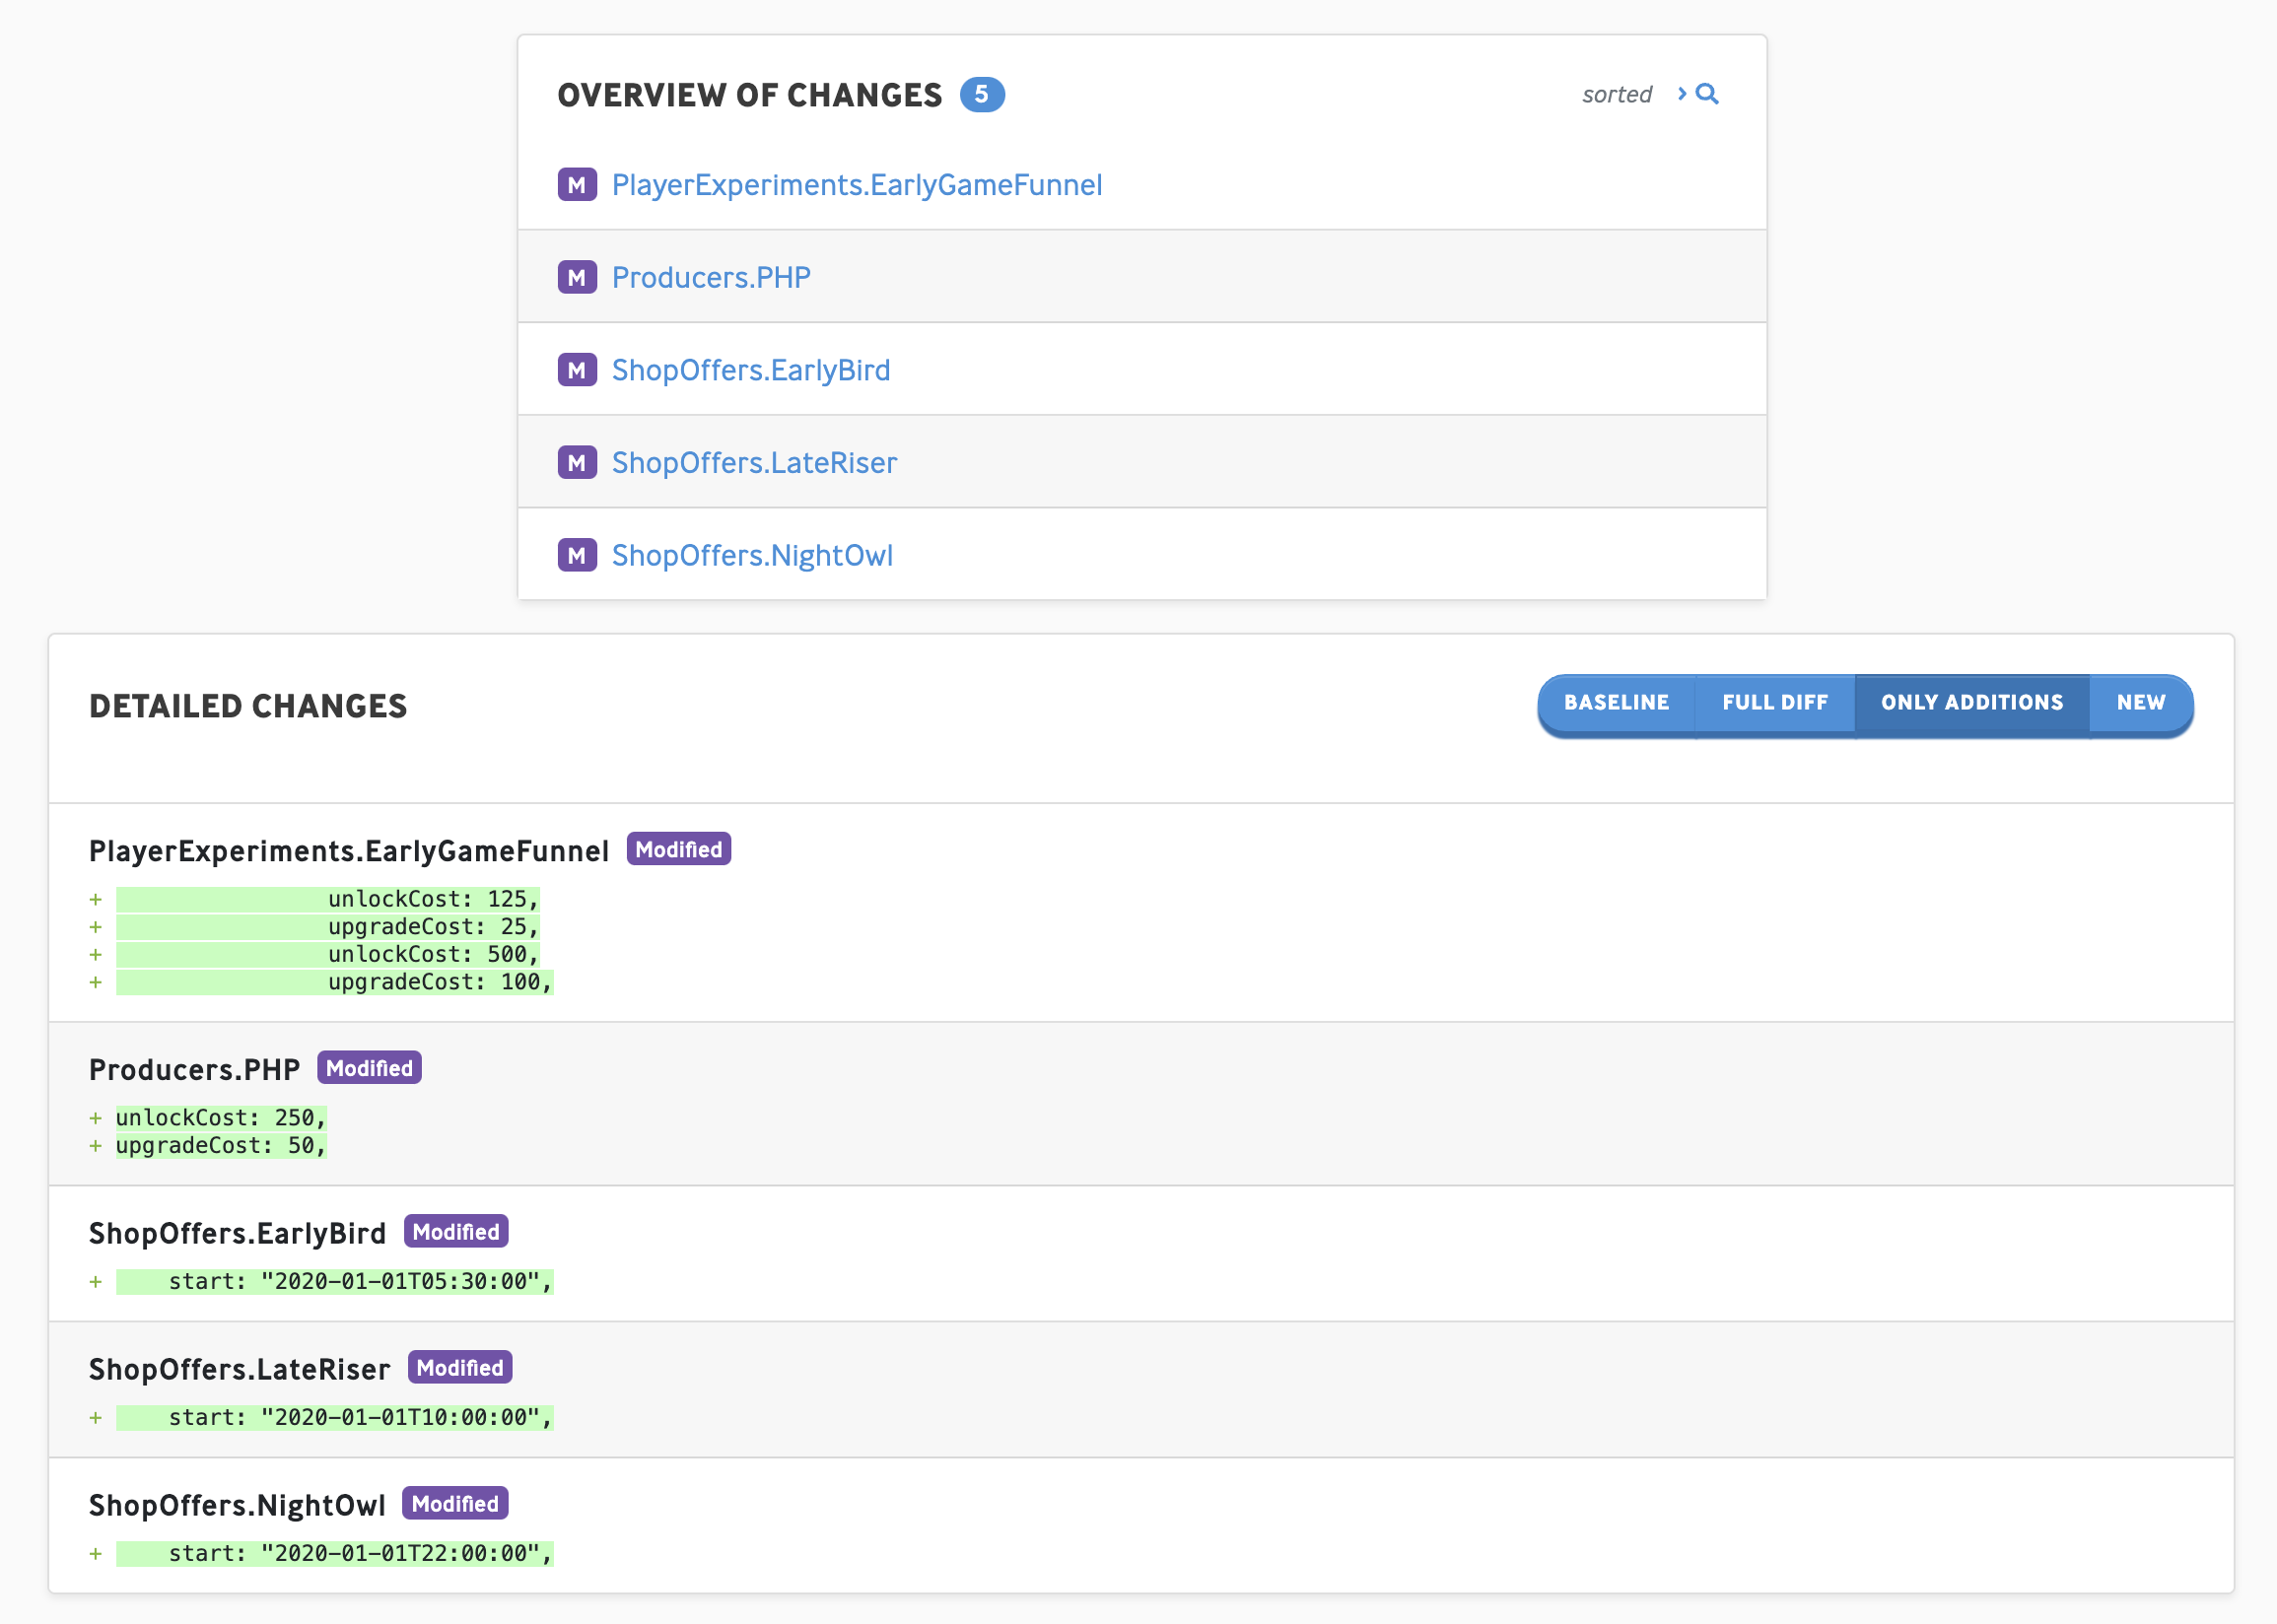2277x1624 pixels.
Task: Click the added line 'unlockCost: 500,'
Action: (x=328, y=954)
